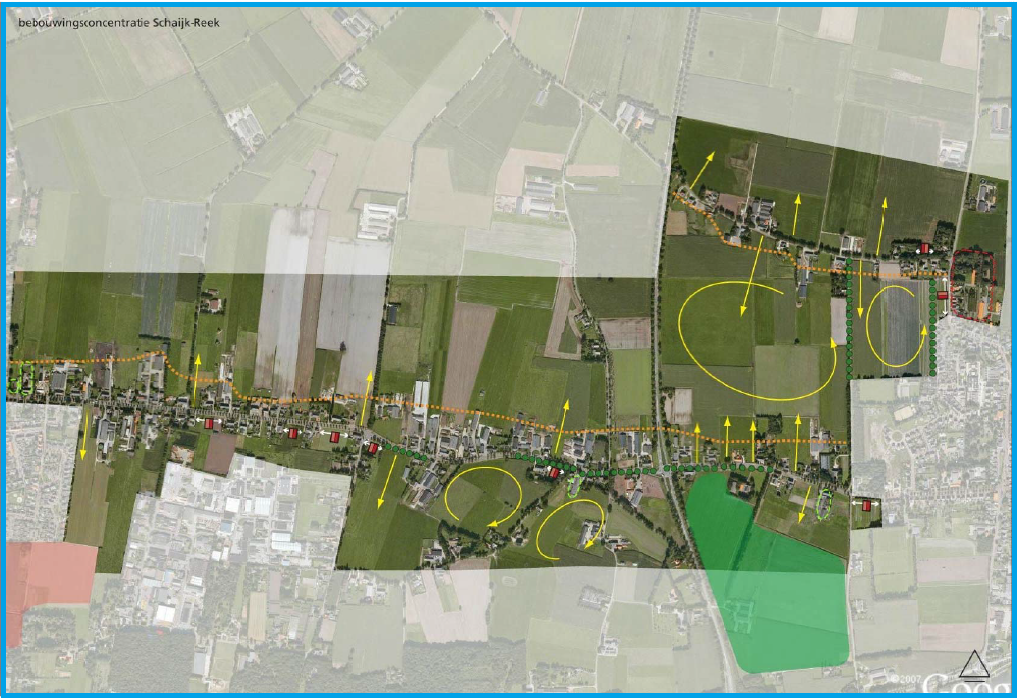Click the leftmost red building marker
This screenshot has height=698, width=1017.
210,424
